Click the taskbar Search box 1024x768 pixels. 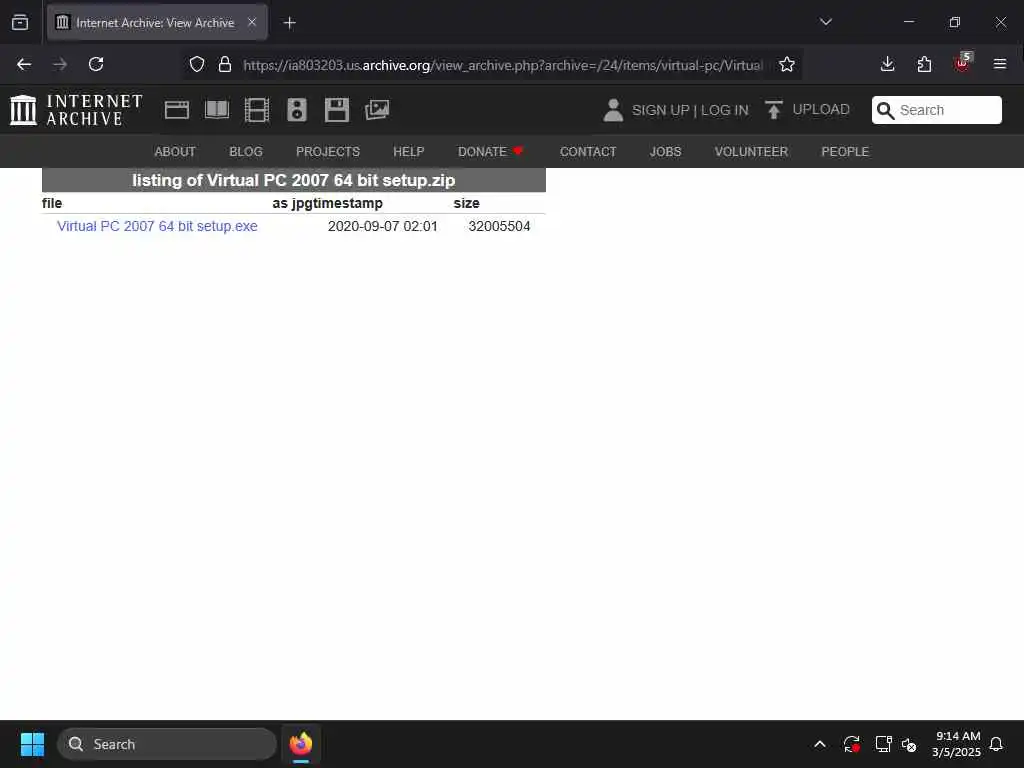167,744
